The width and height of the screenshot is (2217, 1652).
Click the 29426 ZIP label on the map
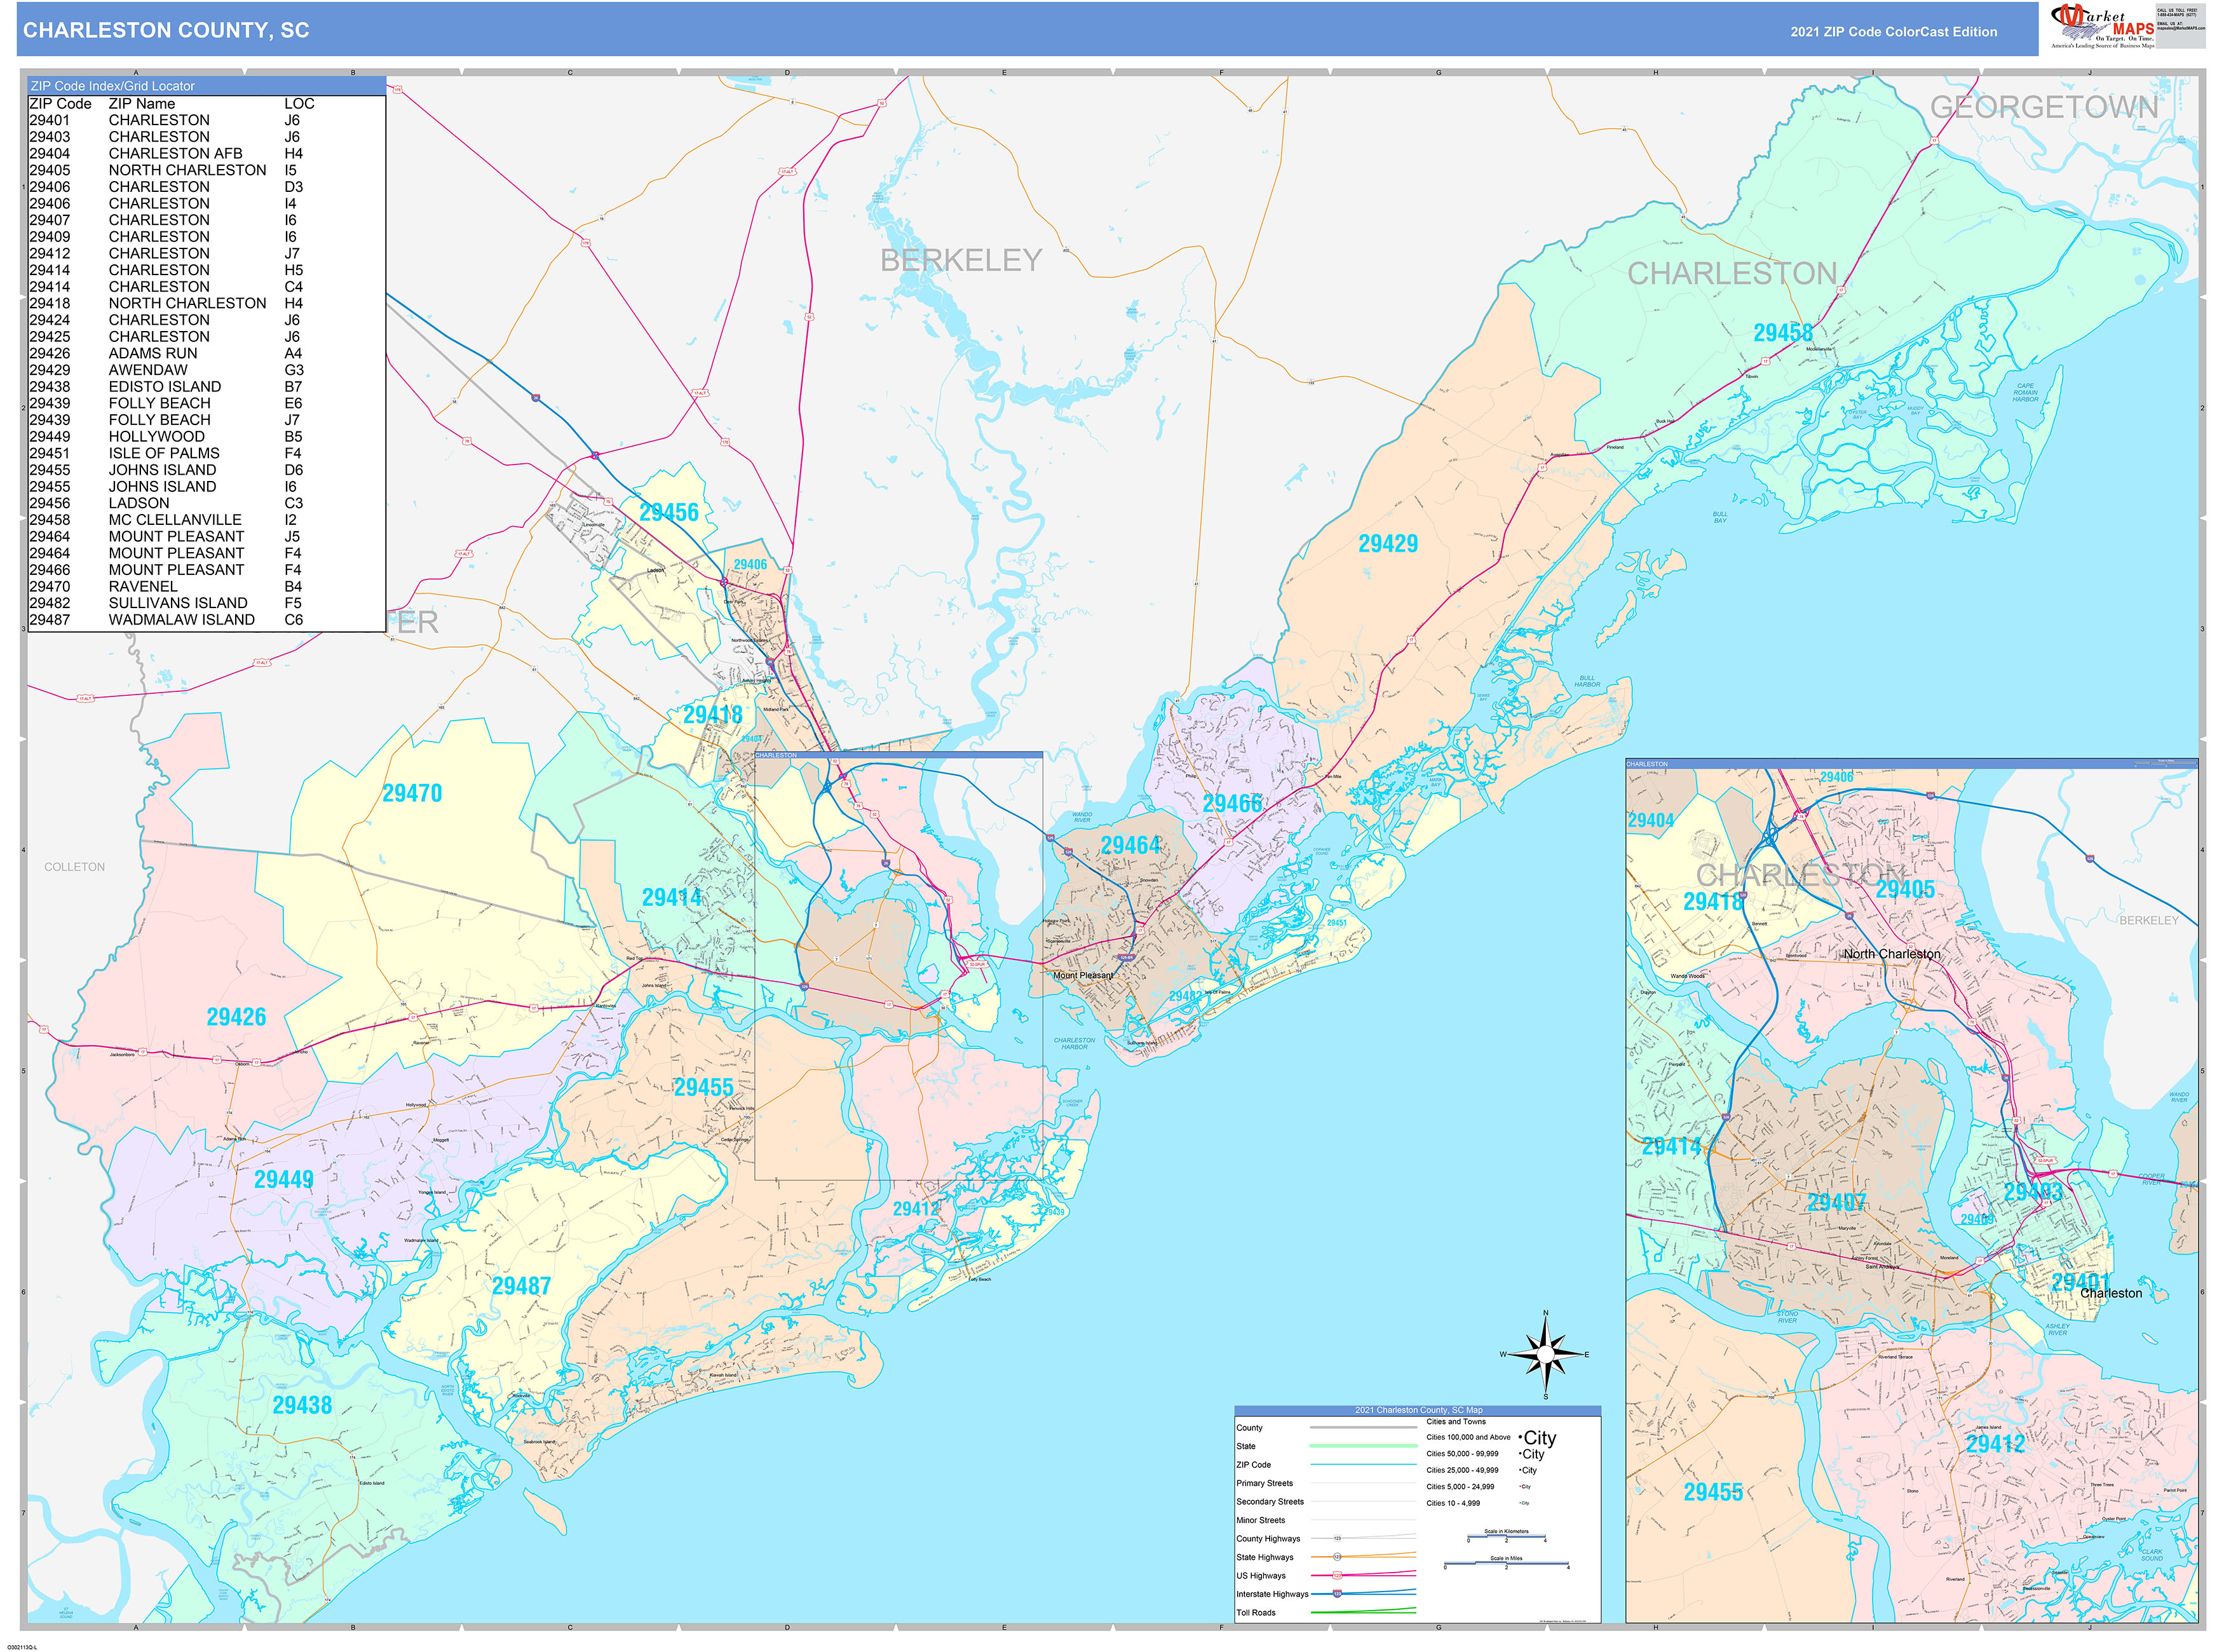tap(236, 1017)
